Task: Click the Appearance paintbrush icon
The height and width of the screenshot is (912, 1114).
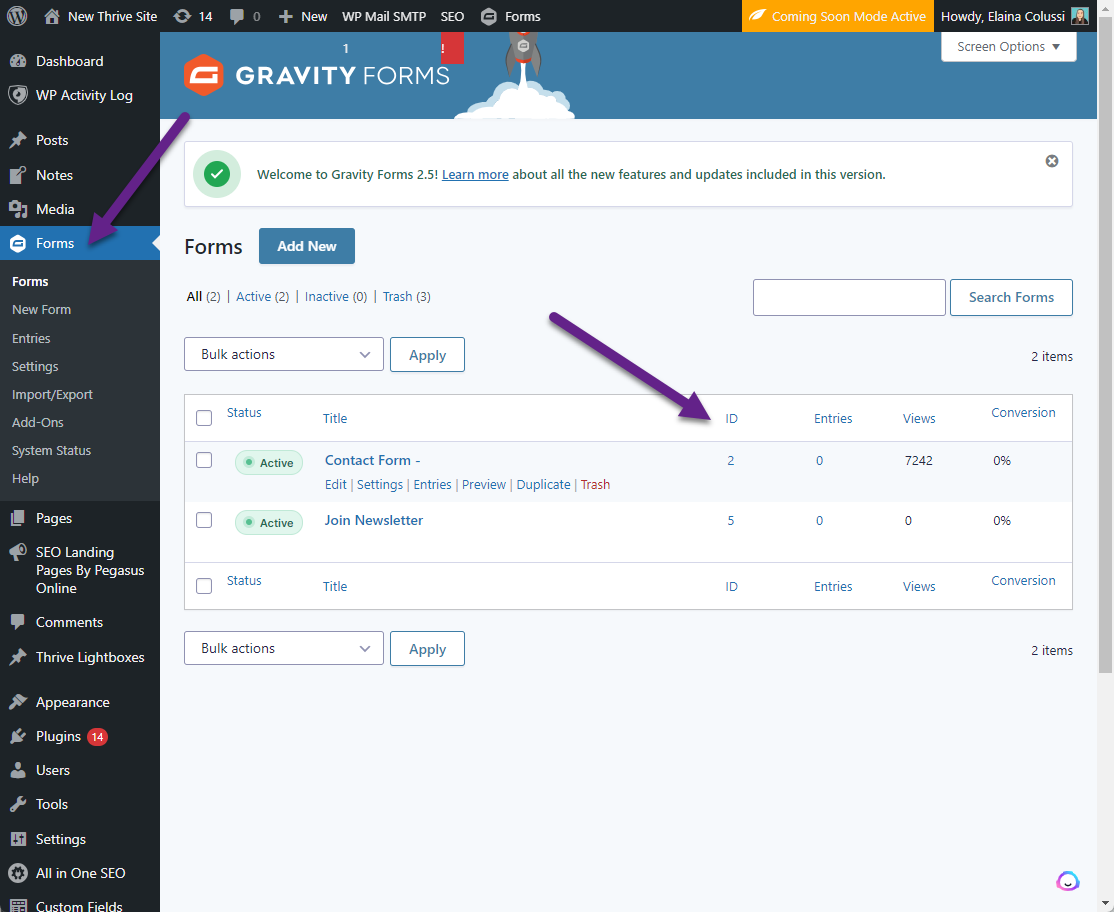Action: point(18,702)
